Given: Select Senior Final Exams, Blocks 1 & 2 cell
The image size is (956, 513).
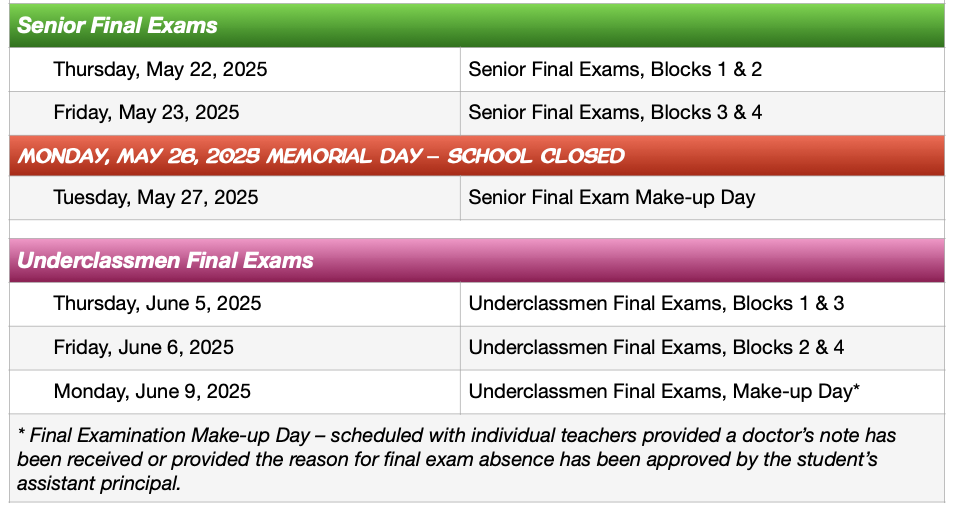Looking at the screenshot, I should (702, 70).
